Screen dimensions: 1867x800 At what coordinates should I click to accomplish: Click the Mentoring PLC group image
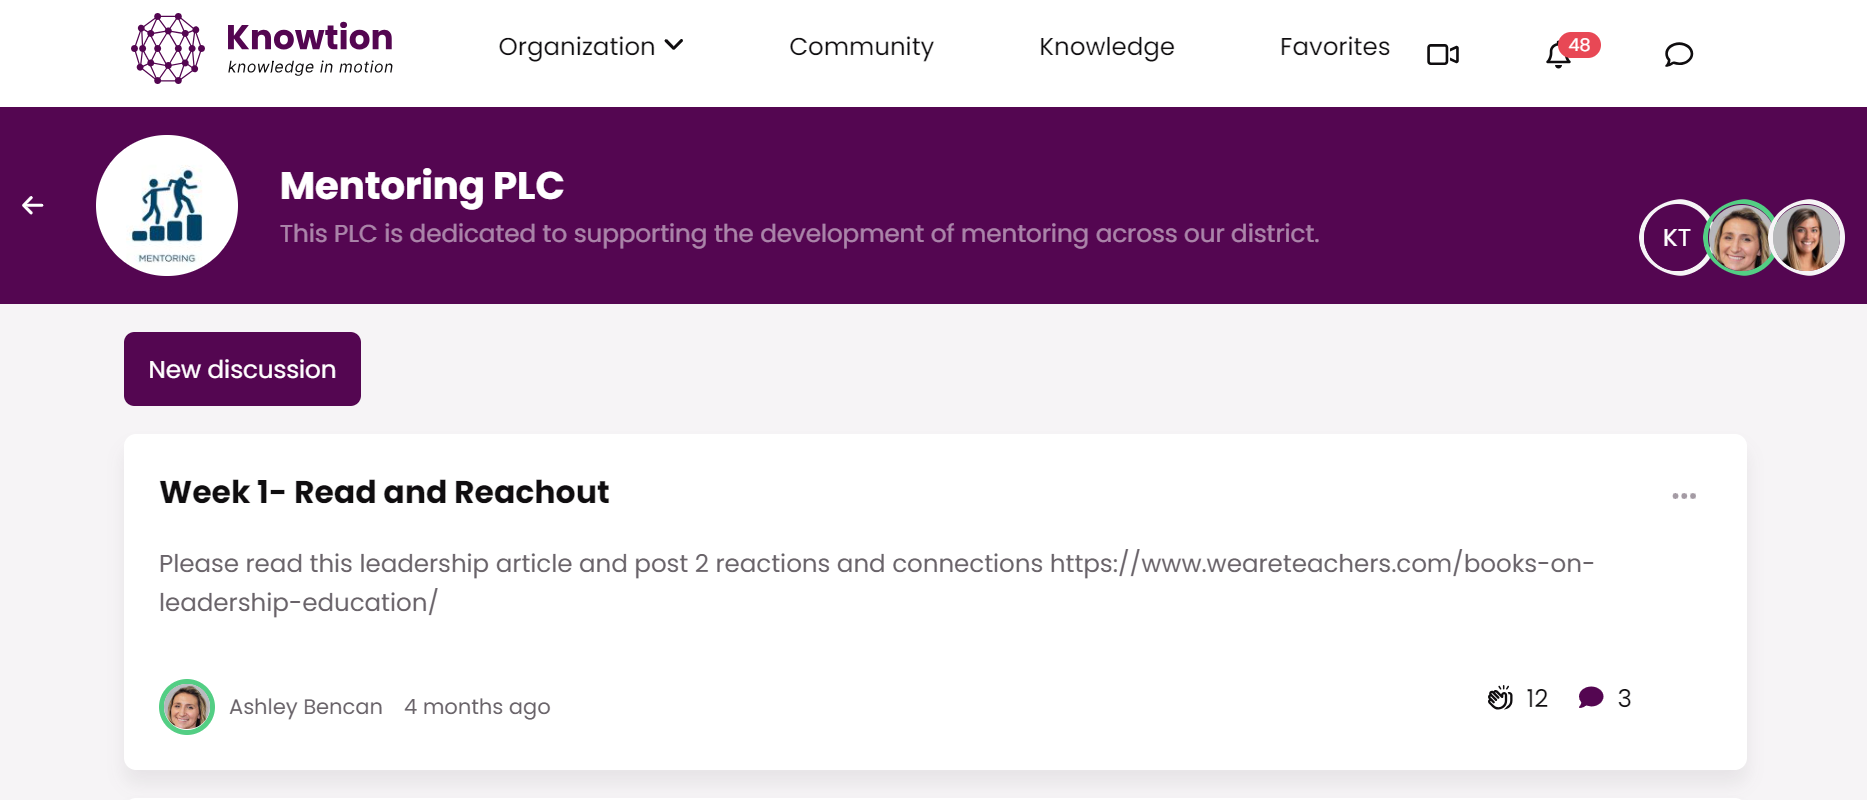(x=167, y=206)
